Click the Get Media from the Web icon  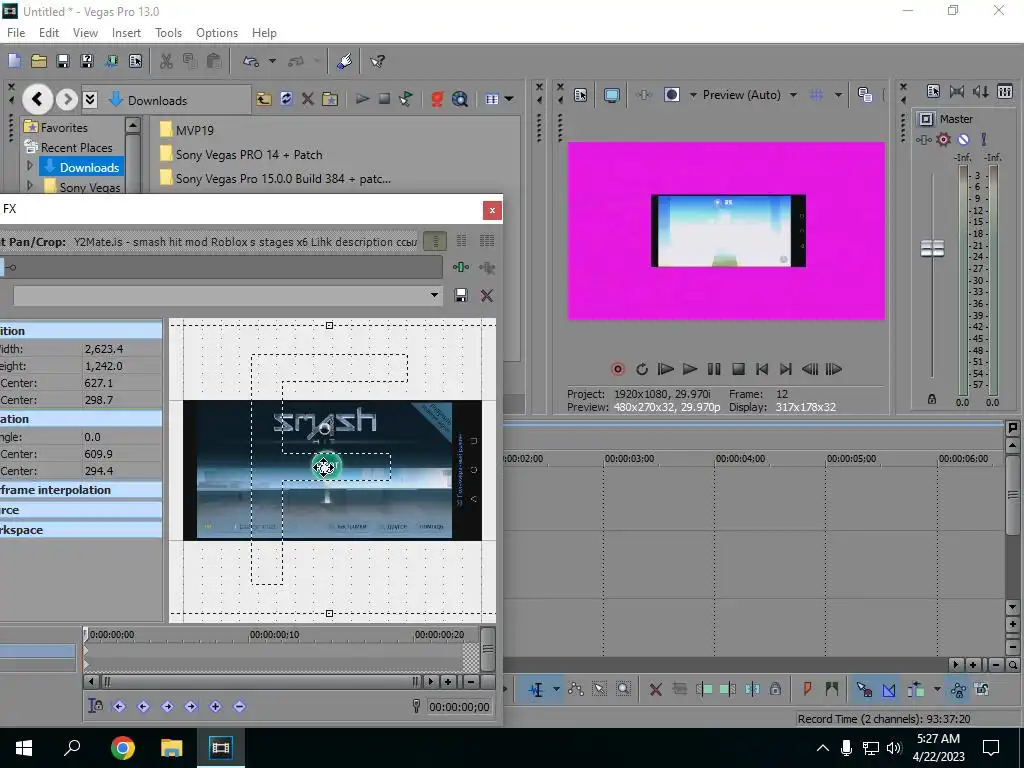pos(460,99)
